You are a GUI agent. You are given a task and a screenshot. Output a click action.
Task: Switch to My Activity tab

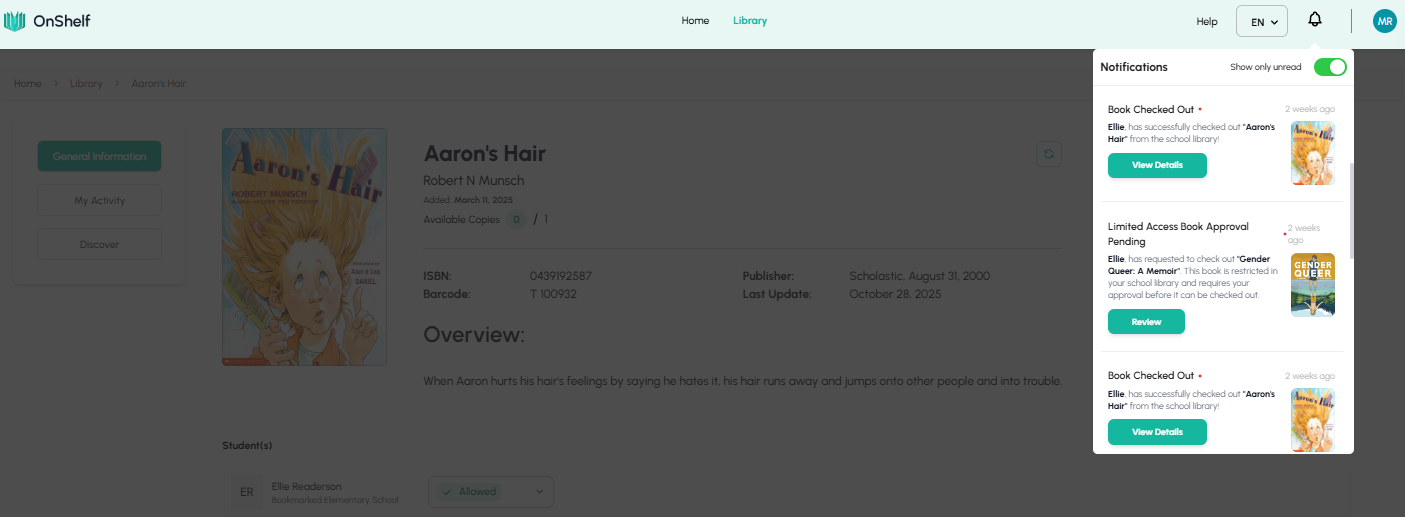tap(99, 200)
